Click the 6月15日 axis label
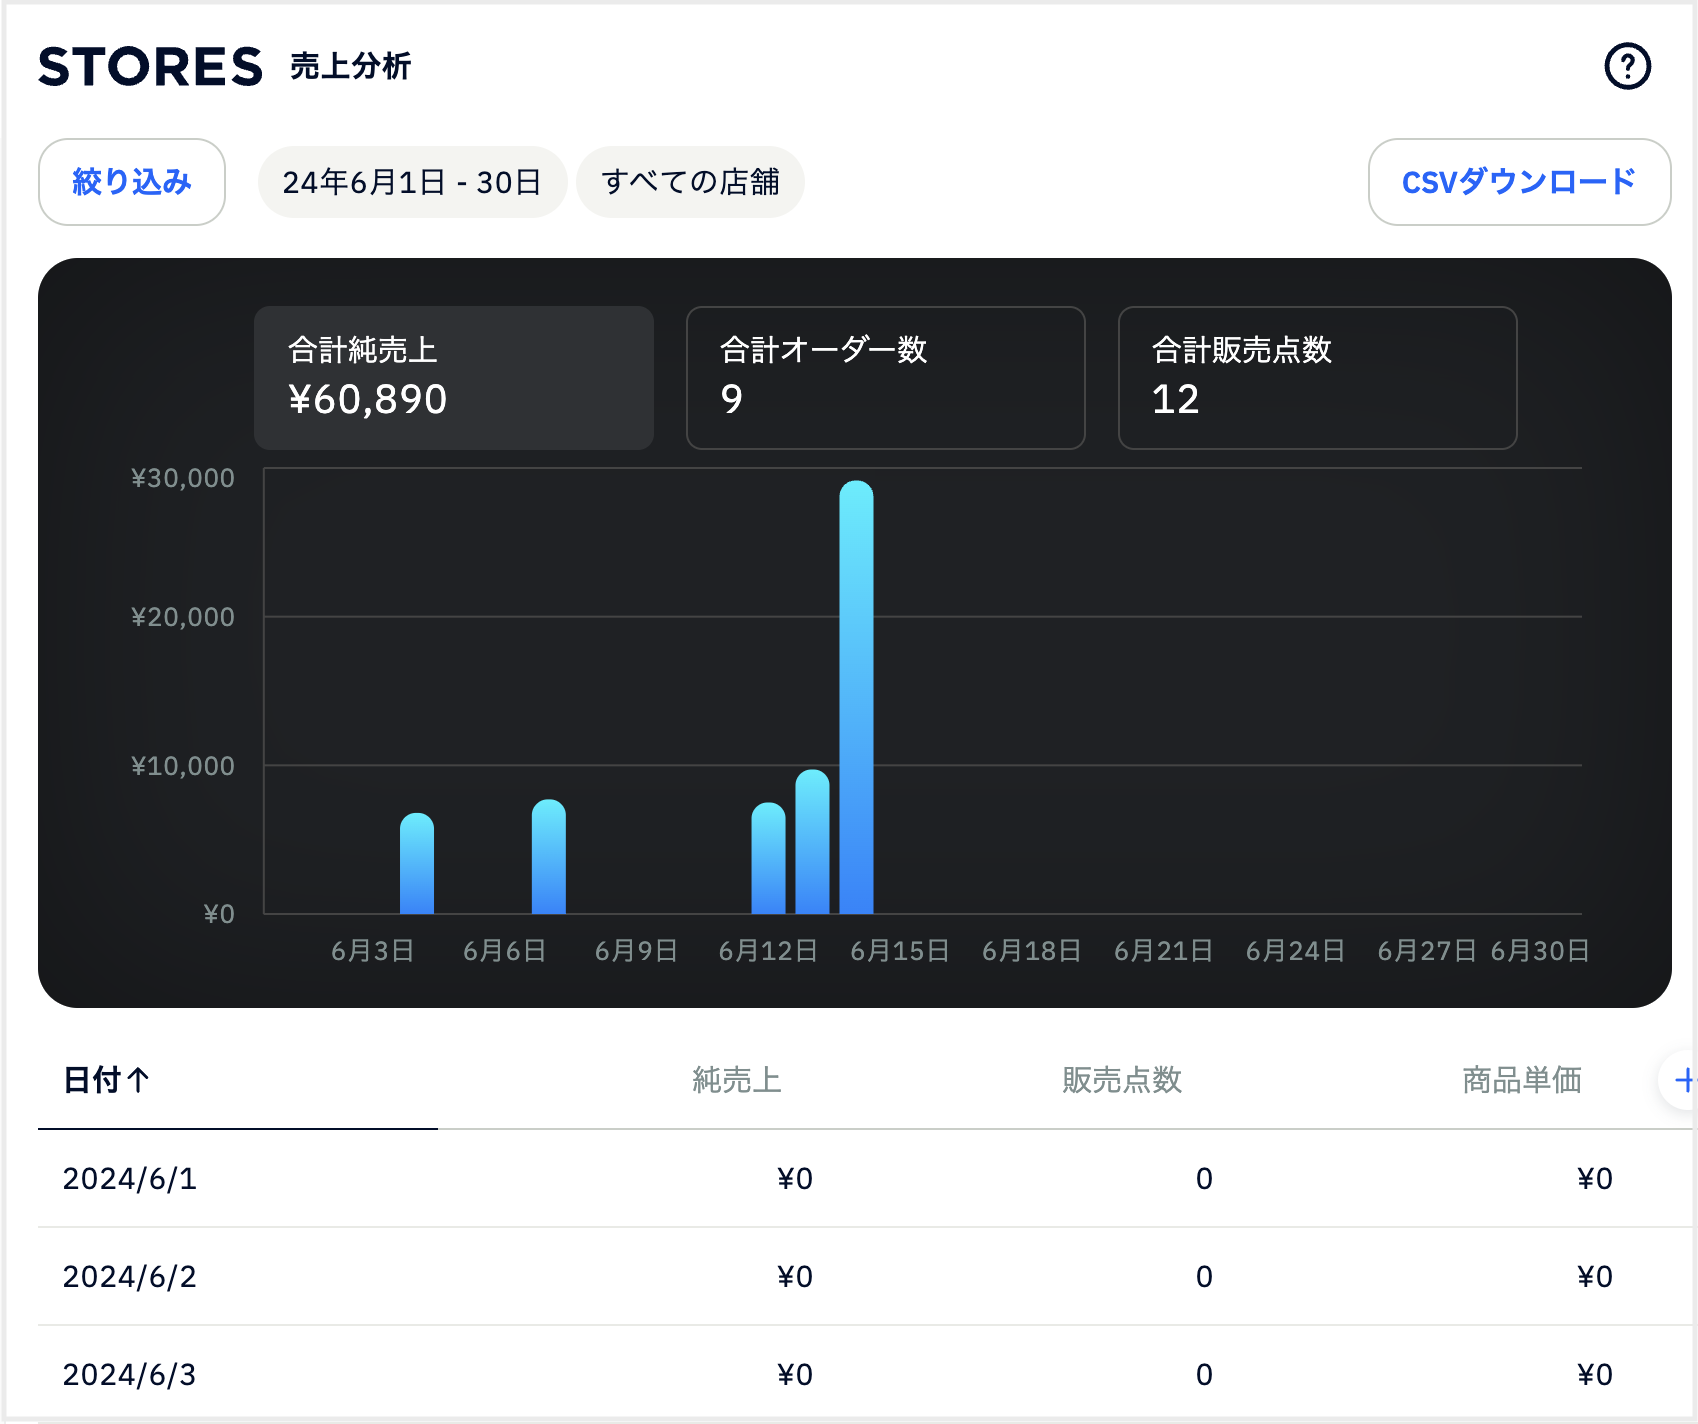The height and width of the screenshot is (1424, 1698). tap(899, 951)
